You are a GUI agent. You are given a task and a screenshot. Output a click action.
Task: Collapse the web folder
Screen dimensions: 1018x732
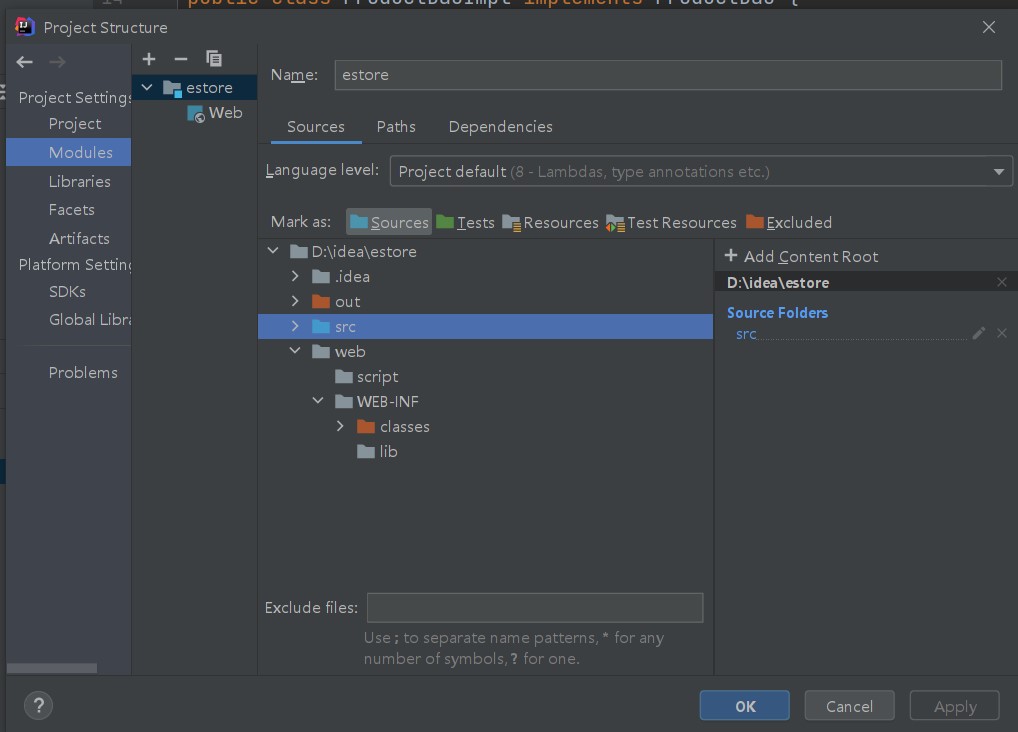[295, 351]
